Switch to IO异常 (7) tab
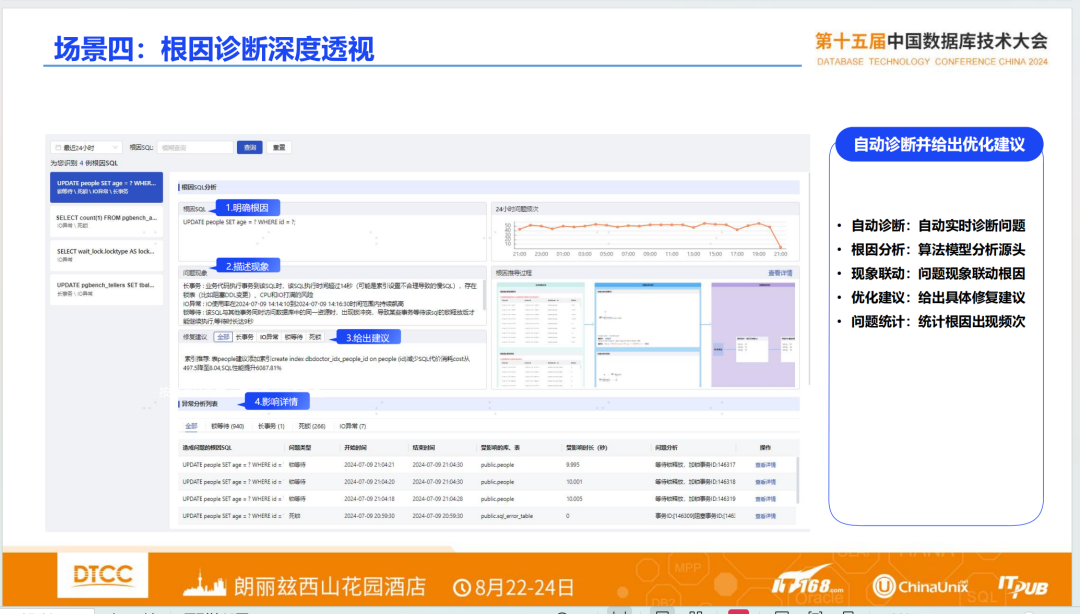This screenshot has width=1080, height=614. pyautogui.click(x=353, y=426)
